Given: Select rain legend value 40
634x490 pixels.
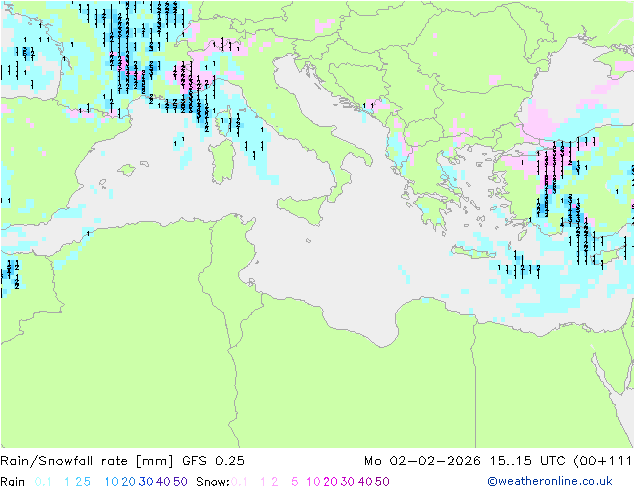Looking at the screenshot, I should [163, 482].
